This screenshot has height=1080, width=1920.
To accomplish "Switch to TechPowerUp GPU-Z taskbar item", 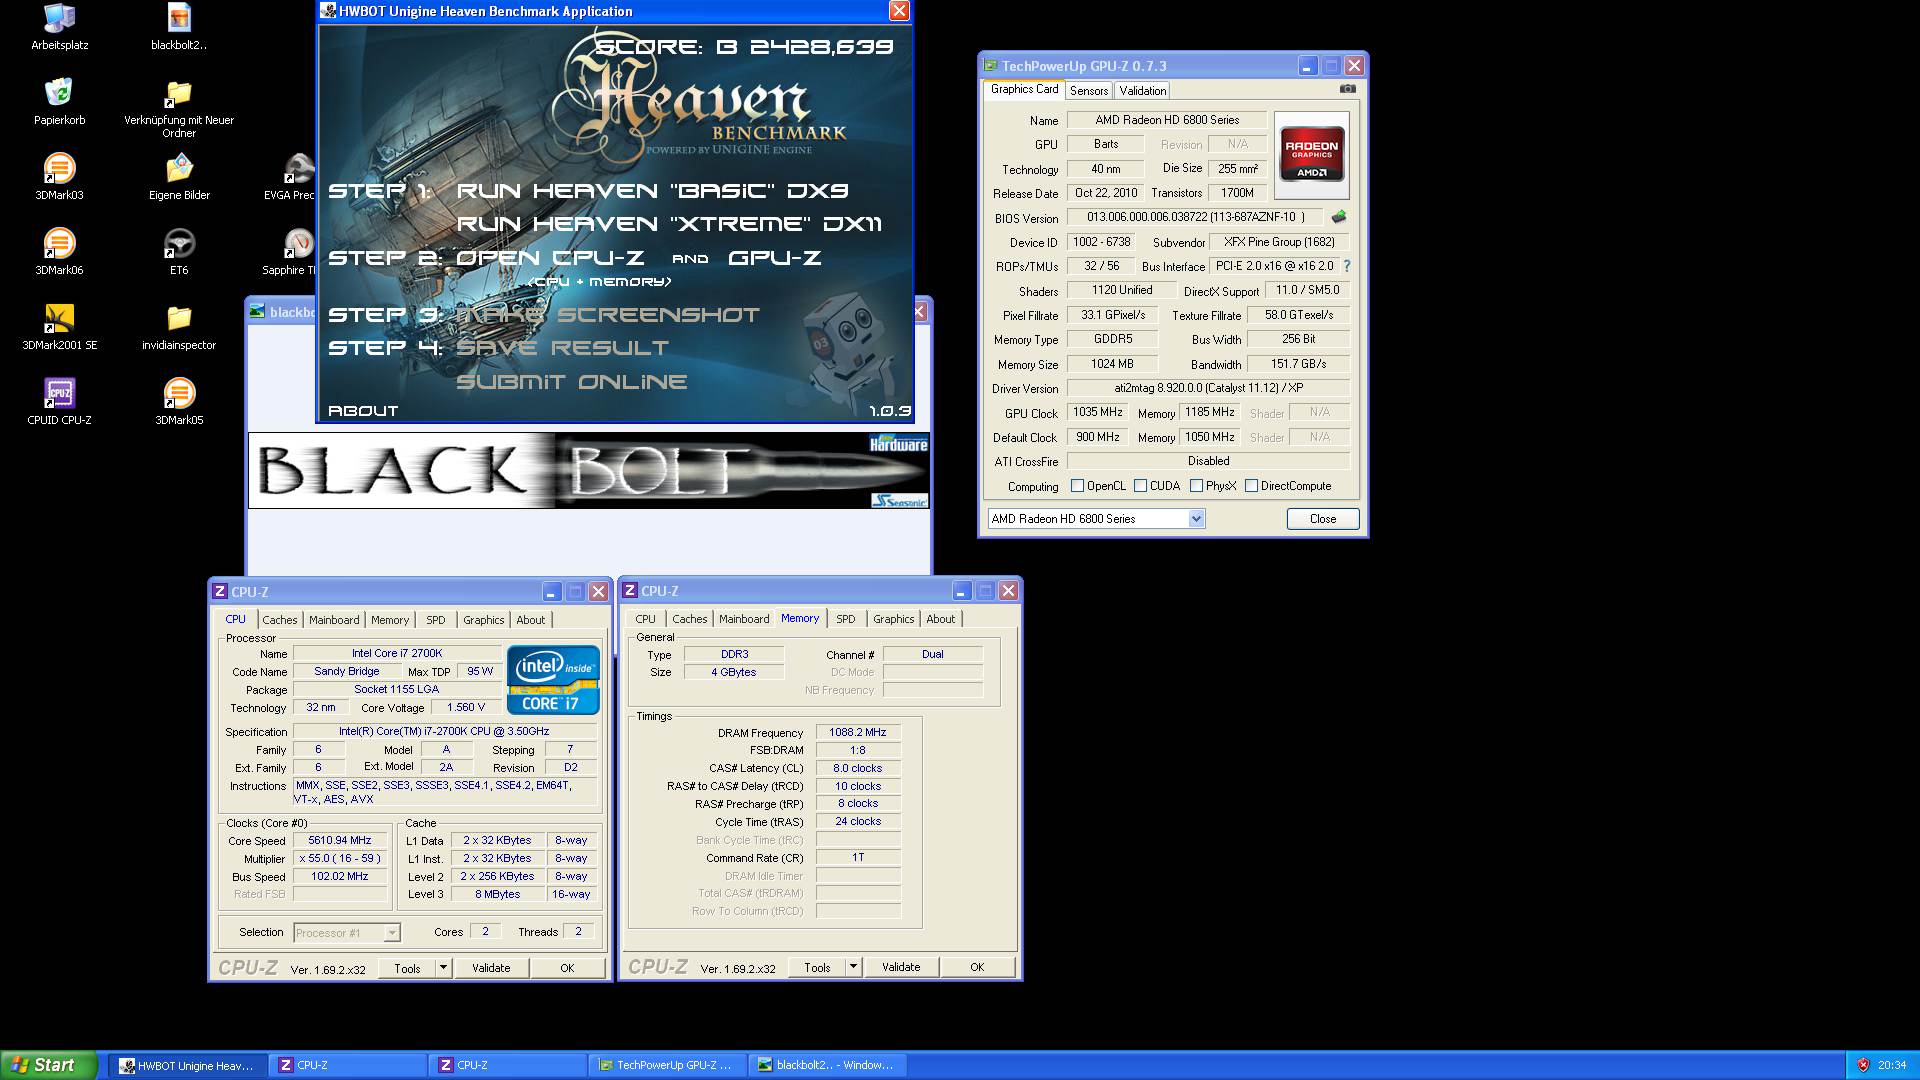I will (x=667, y=1065).
